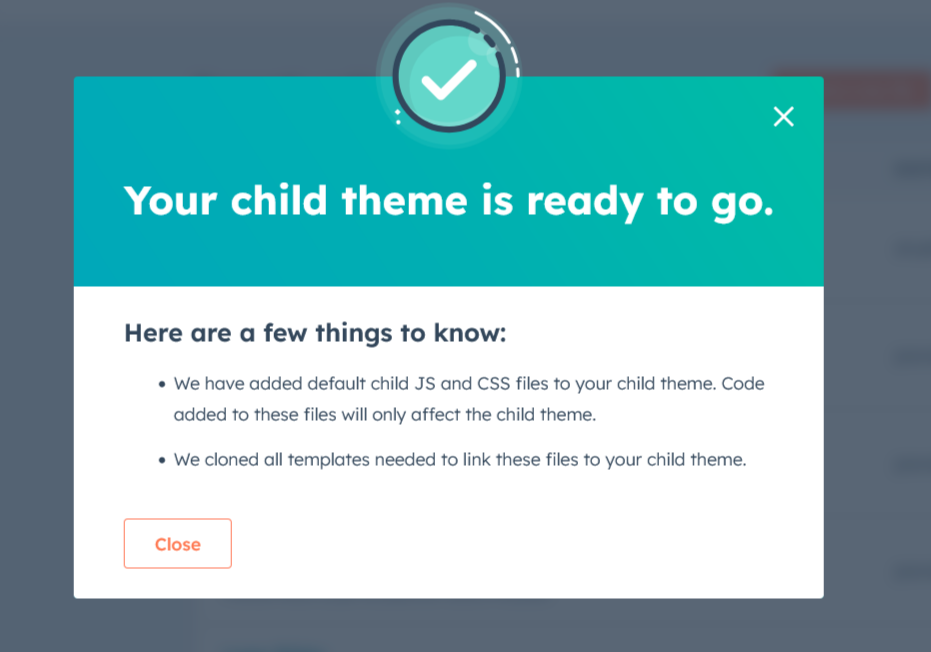This screenshot has width=931, height=652.
Task: Select the bullet about cloned templates
Action: tap(460, 461)
